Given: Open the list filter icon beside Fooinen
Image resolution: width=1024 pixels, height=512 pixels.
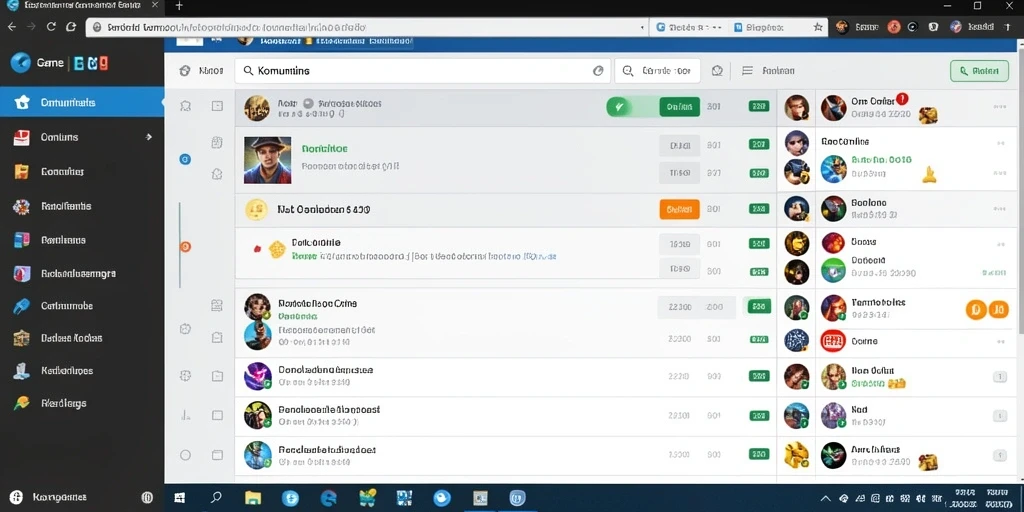Looking at the screenshot, I should (748, 71).
